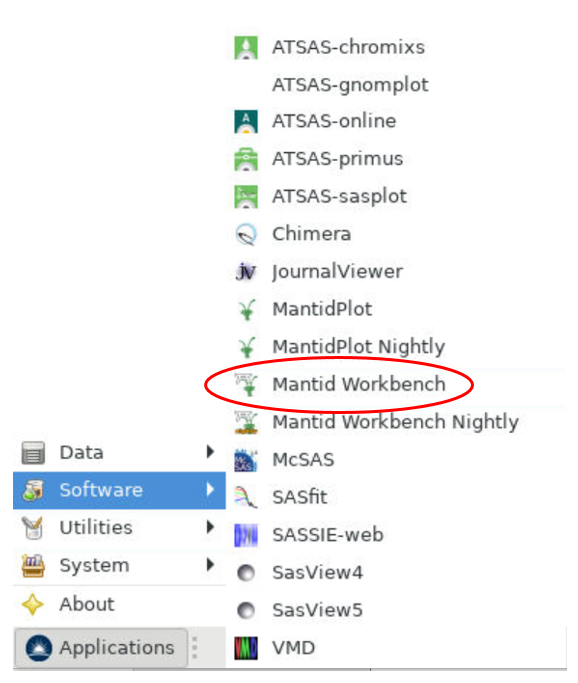Click the Applications panel button
The height and width of the screenshot is (683, 578).
point(101,648)
